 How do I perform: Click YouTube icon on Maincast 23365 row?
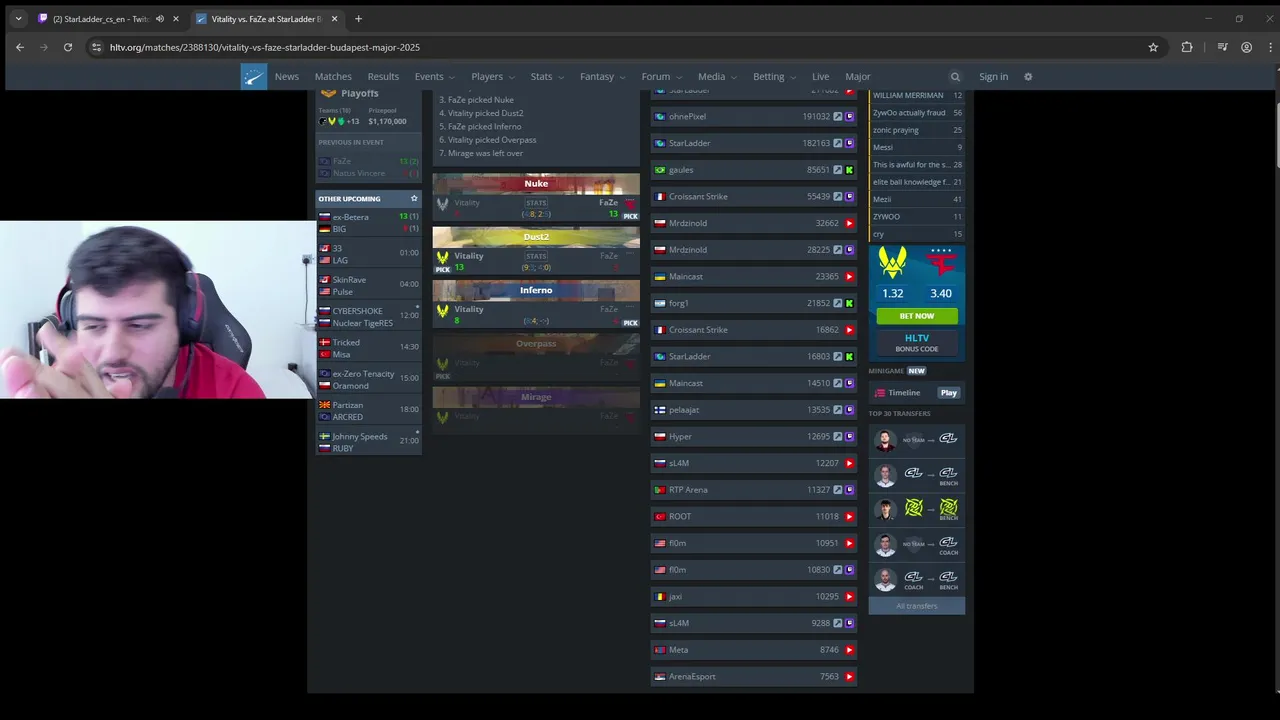point(850,277)
